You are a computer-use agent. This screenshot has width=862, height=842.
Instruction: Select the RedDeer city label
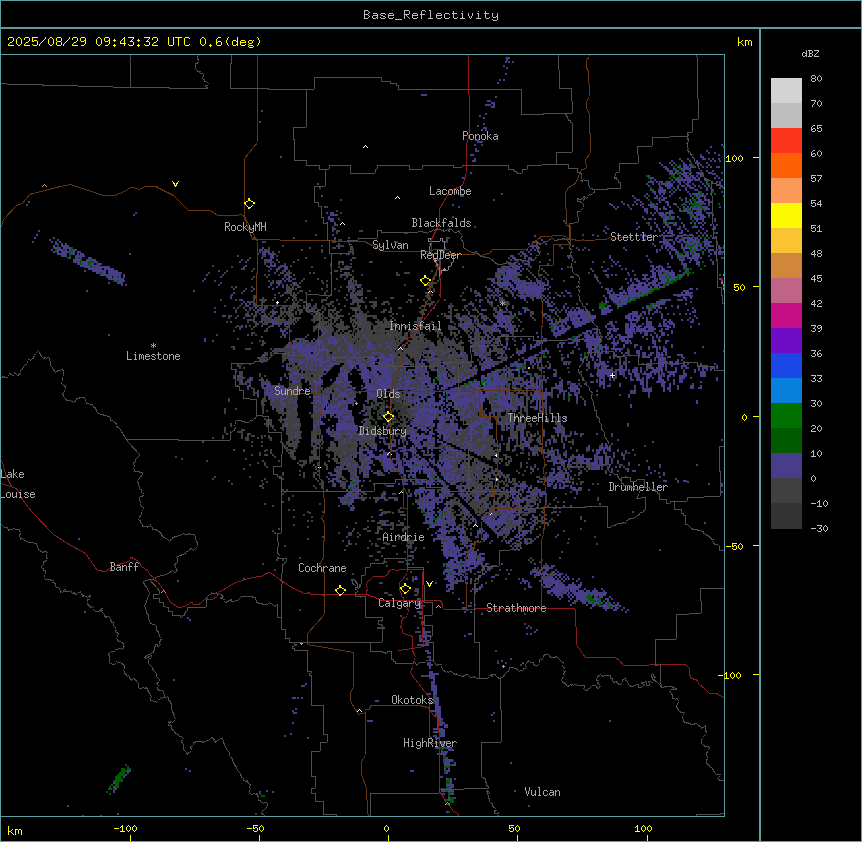point(440,255)
